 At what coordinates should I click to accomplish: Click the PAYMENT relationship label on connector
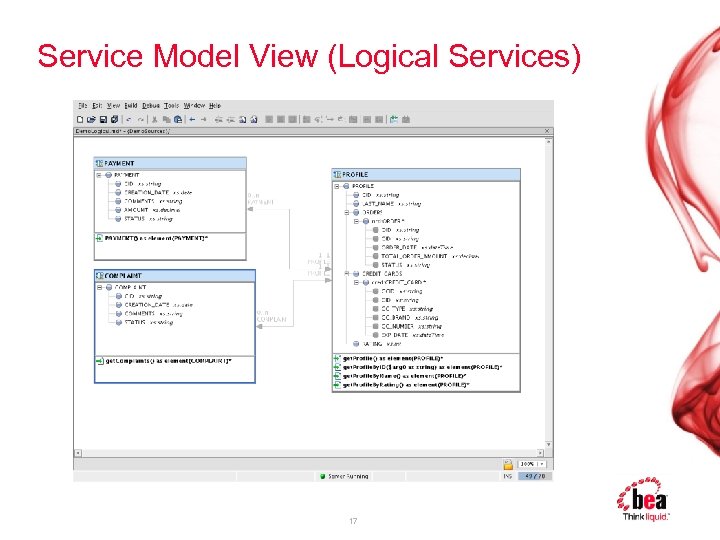(x=260, y=202)
